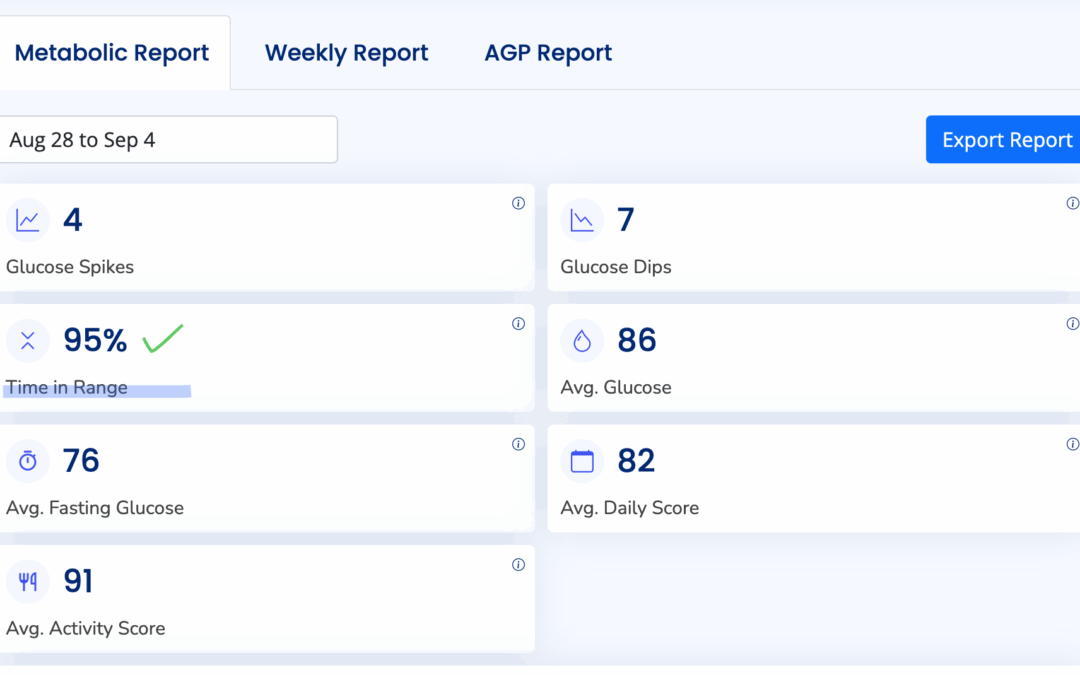Select the Time in Range icon
This screenshot has width=1080, height=675.
click(28, 341)
